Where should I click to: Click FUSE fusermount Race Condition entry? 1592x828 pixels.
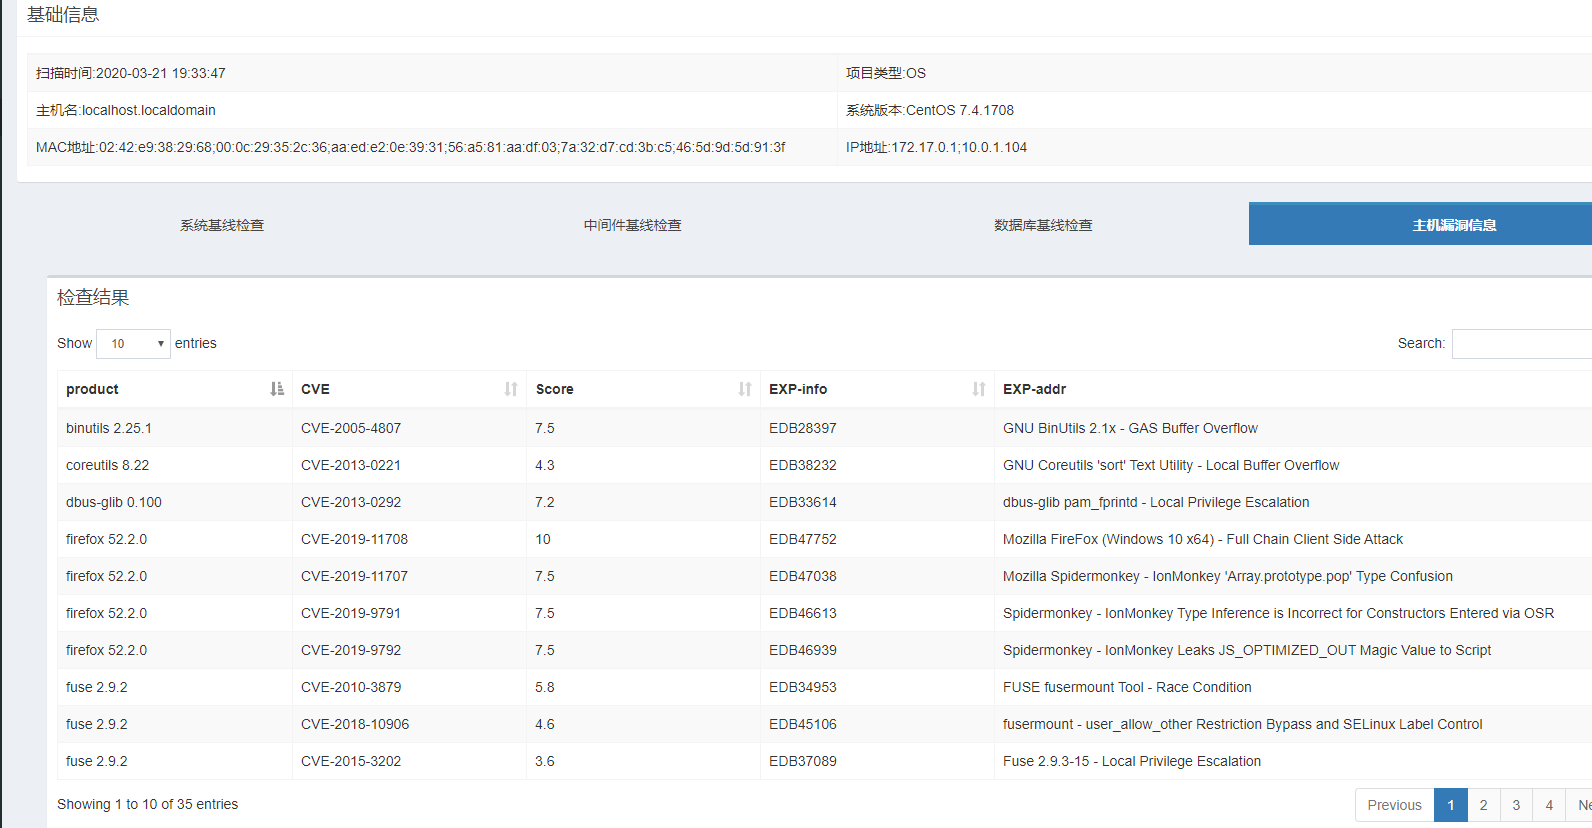(x=1127, y=687)
